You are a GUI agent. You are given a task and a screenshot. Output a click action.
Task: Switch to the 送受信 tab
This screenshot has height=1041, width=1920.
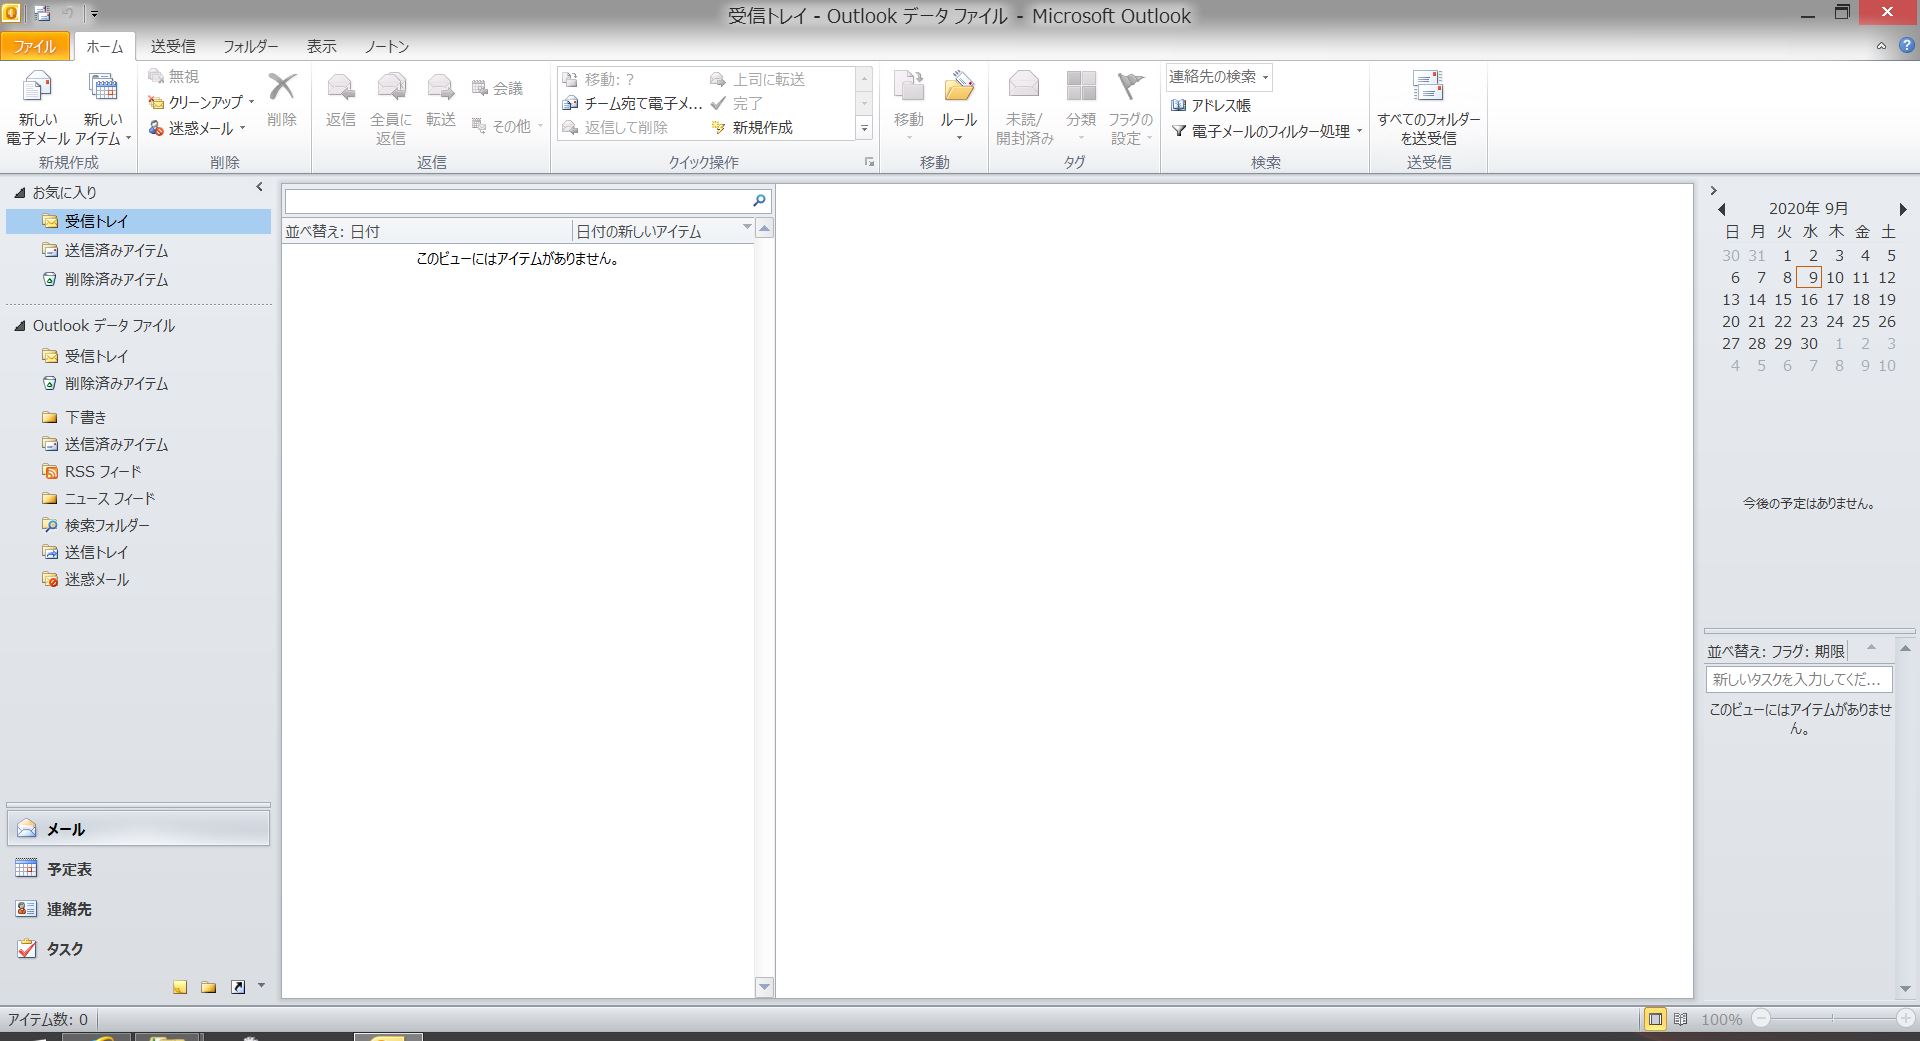click(173, 46)
